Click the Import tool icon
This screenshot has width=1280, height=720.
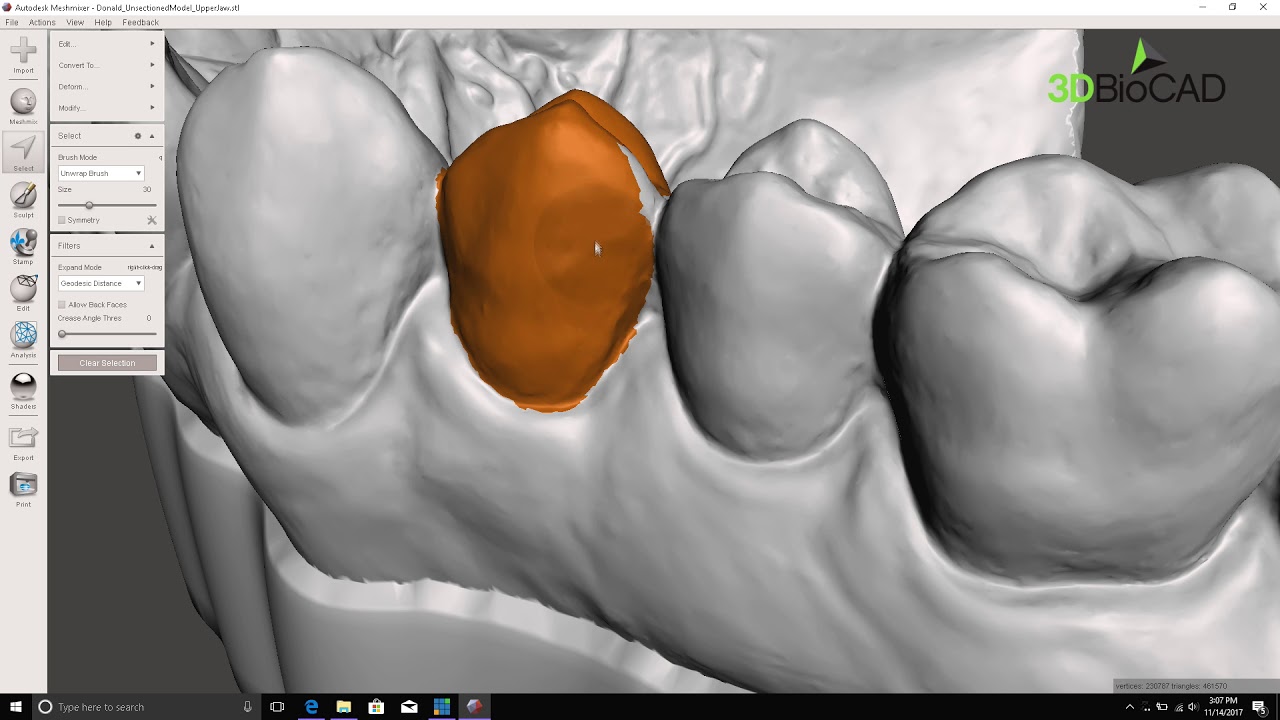click(23, 50)
